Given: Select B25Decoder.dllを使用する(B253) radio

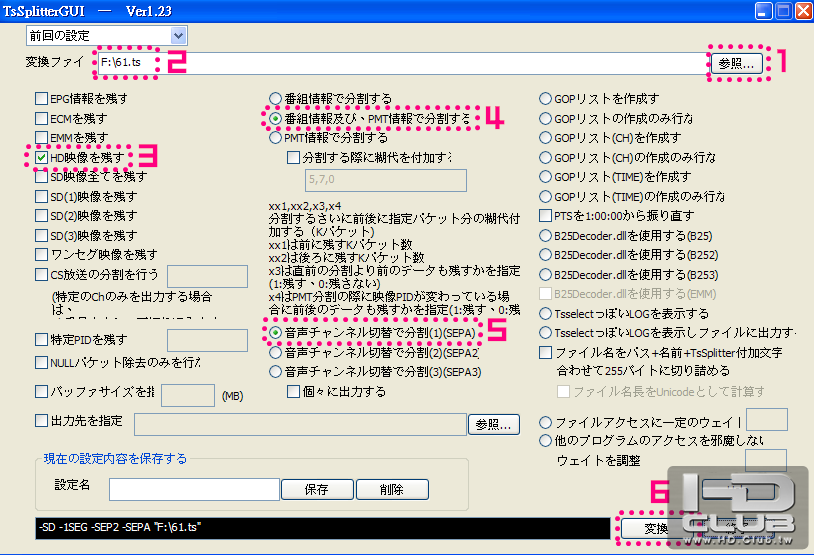Looking at the screenshot, I should [545, 275].
